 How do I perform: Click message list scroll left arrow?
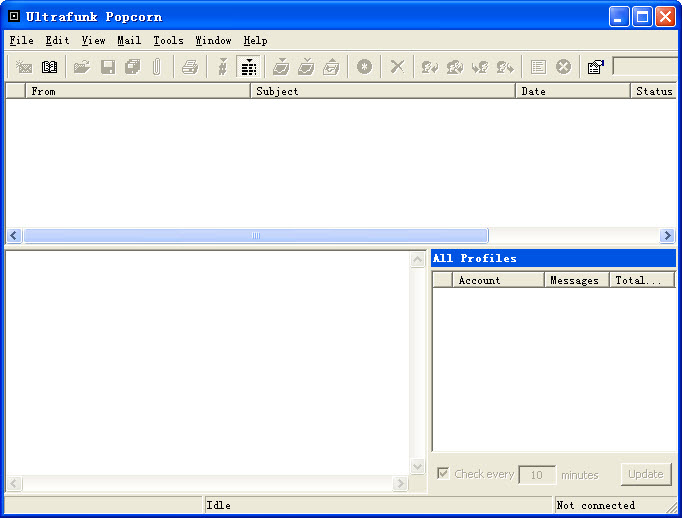[x=14, y=235]
